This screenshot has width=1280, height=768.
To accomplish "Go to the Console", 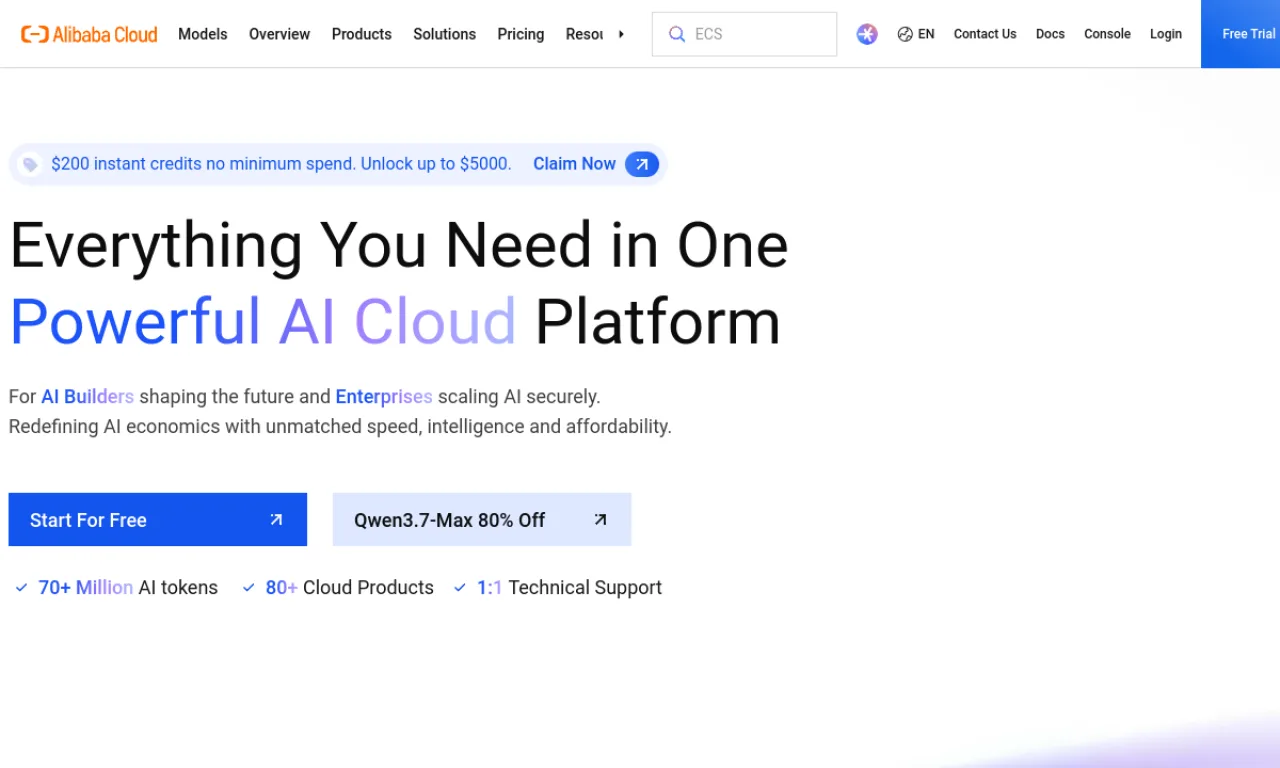I will 1107,34.
